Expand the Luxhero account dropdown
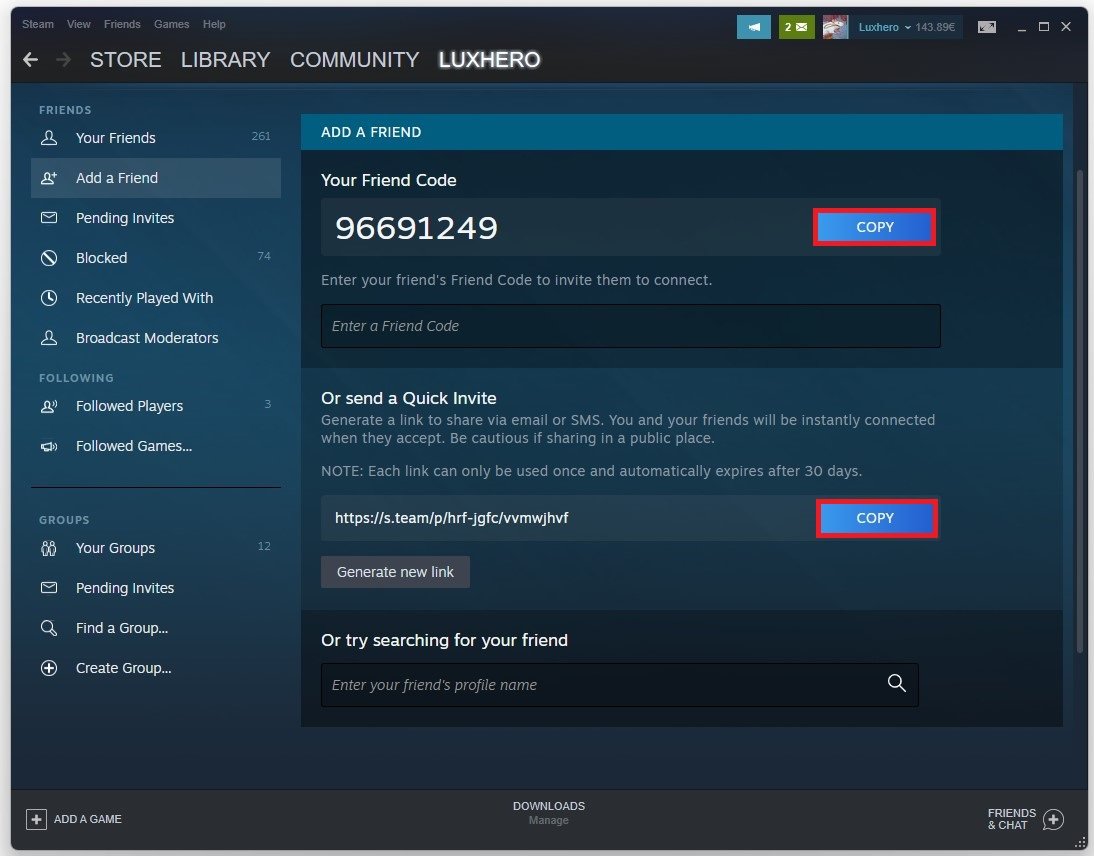The height and width of the screenshot is (856, 1094). coord(885,27)
